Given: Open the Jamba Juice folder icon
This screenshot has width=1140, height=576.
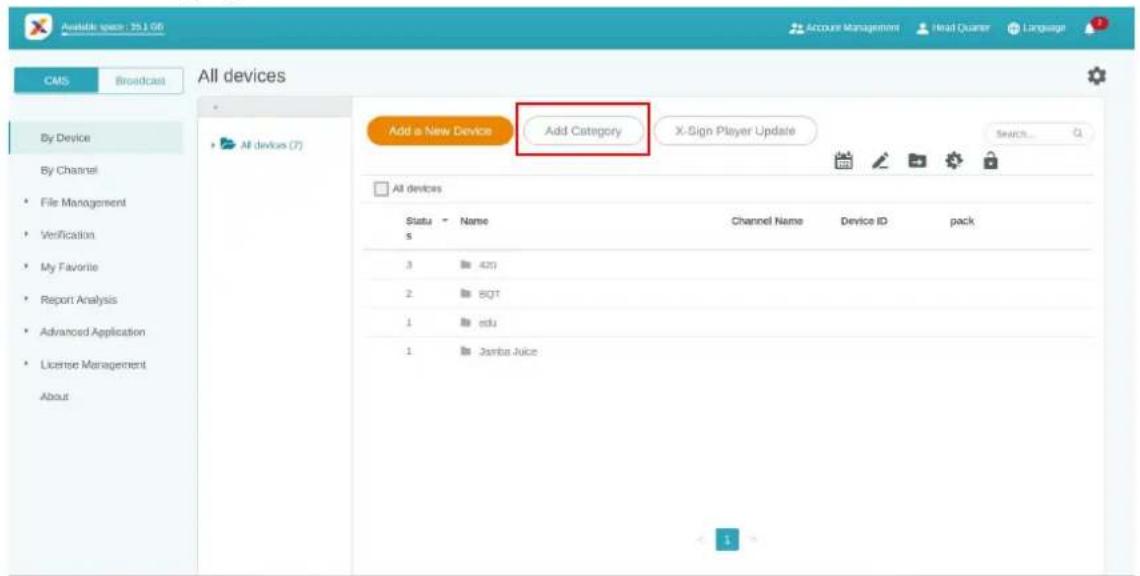Looking at the screenshot, I should [465, 352].
